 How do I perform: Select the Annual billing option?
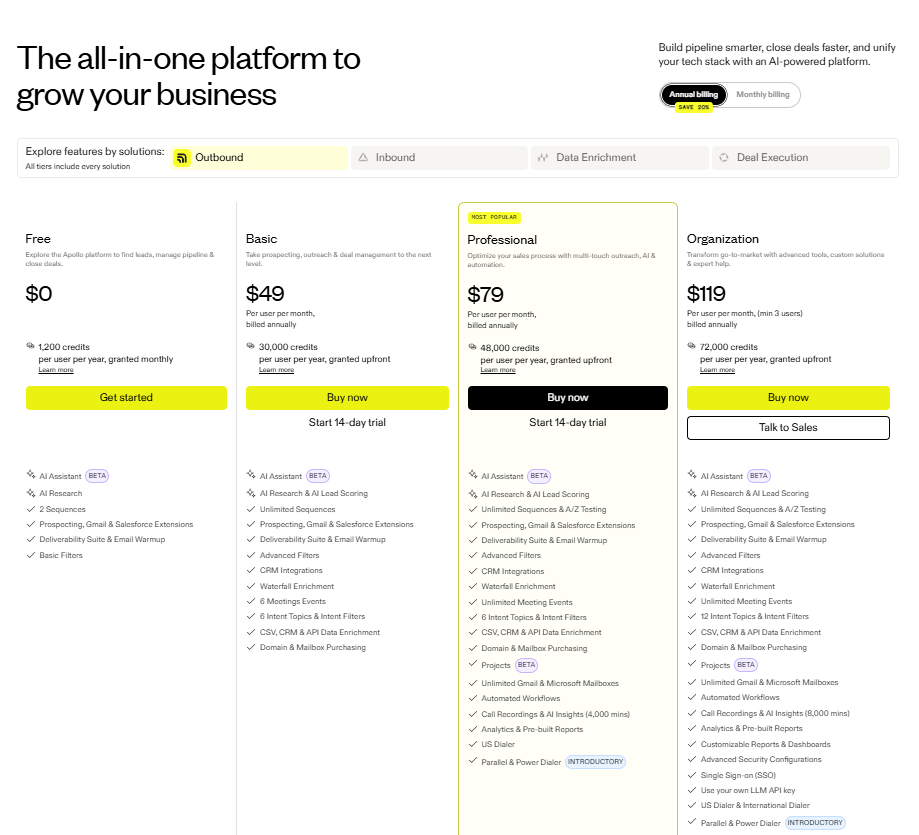(693, 94)
